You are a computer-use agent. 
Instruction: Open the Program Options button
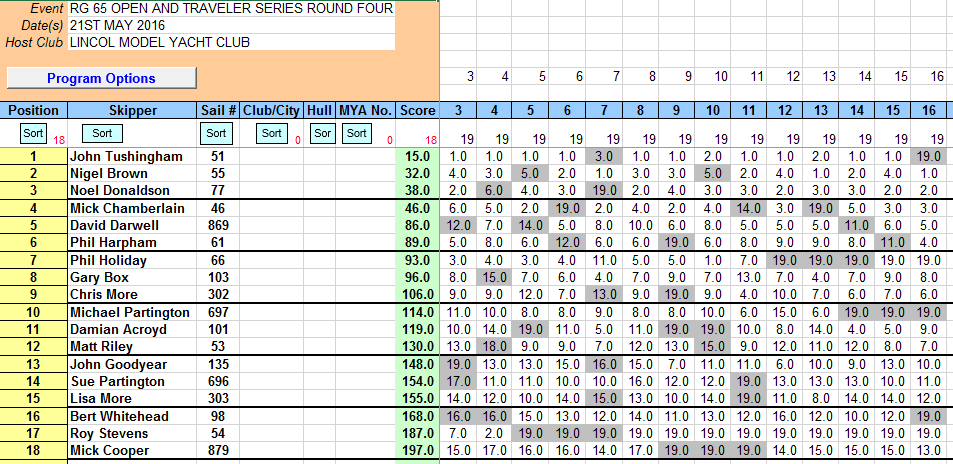tap(101, 78)
